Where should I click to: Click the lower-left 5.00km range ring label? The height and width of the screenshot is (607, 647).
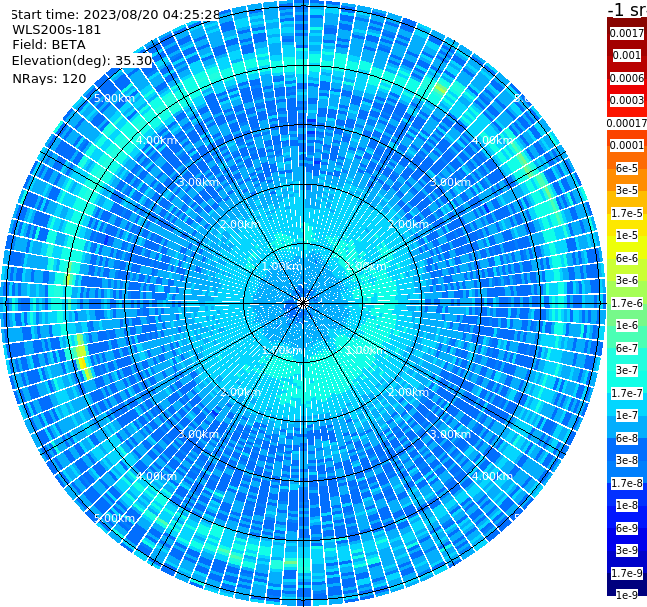point(114,518)
